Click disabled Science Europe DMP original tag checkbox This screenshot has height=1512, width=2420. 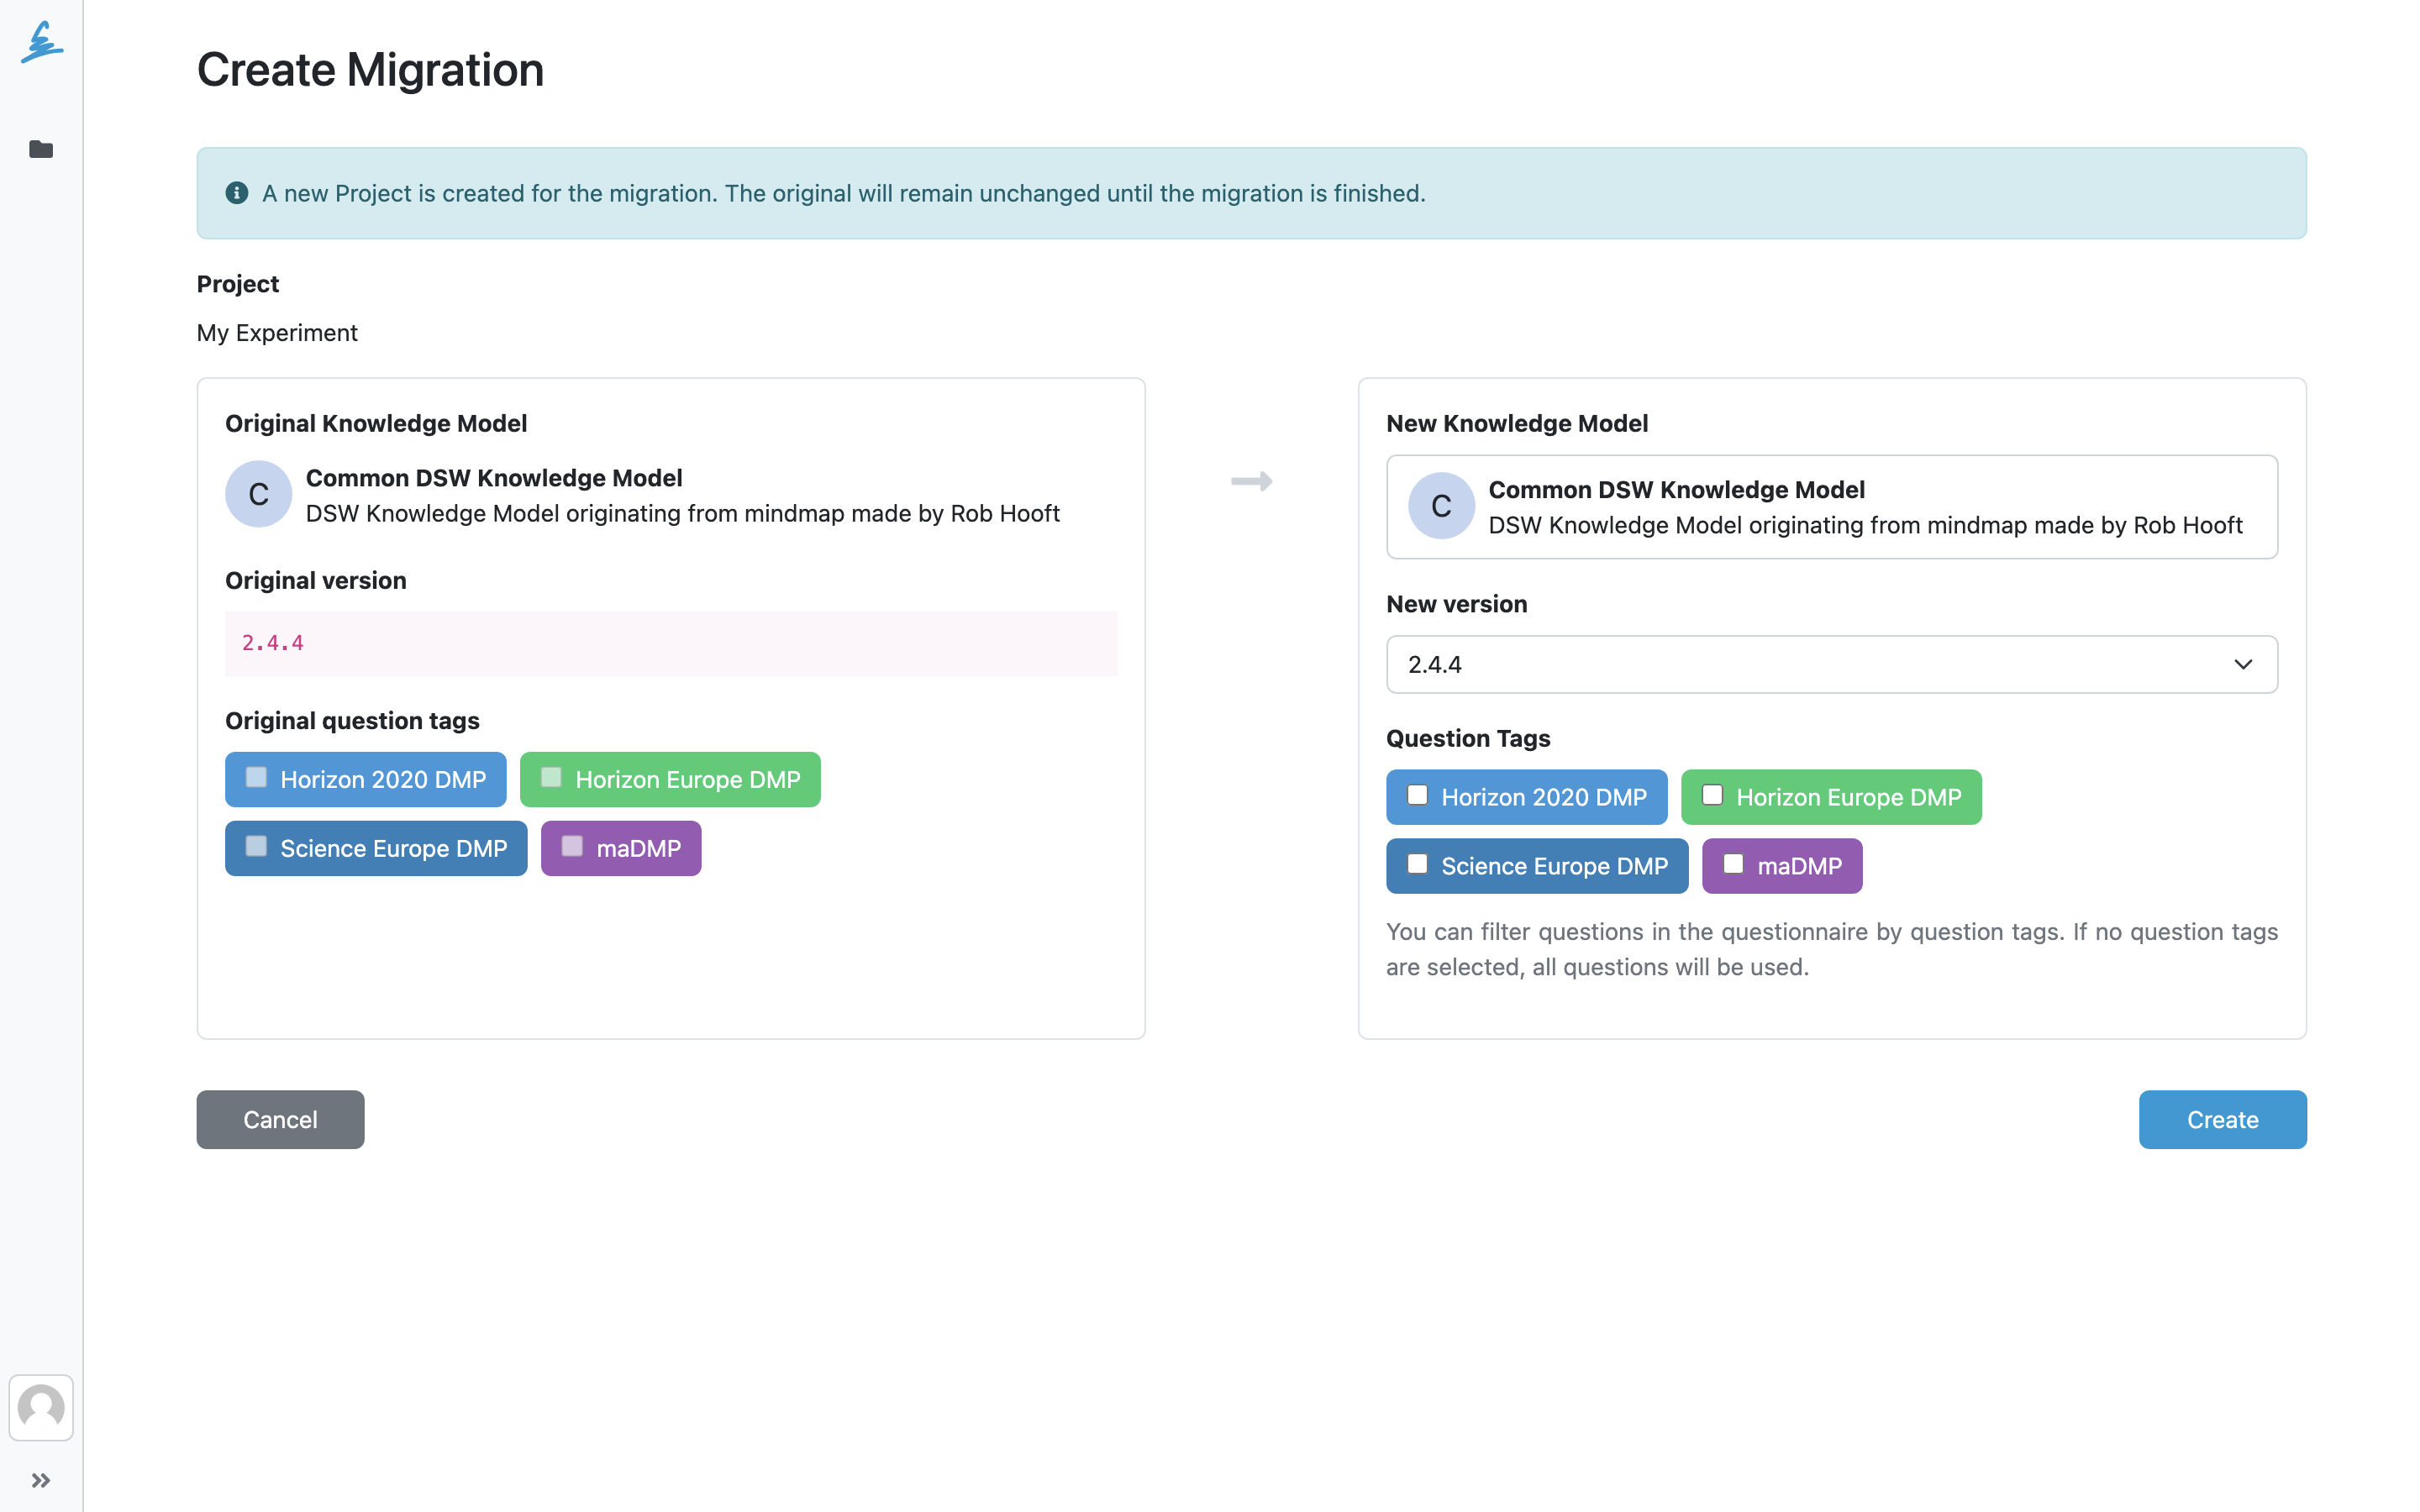[x=256, y=846]
